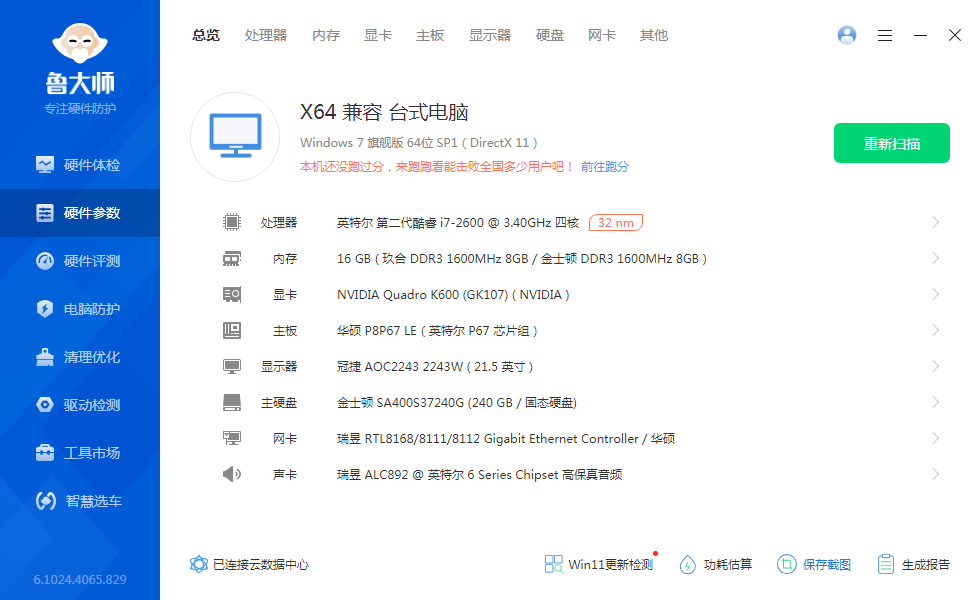This screenshot has height=600, width=980.
Task: Click NVIDIA Quadro K600 text
Action: pyautogui.click(x=453, y=294)
